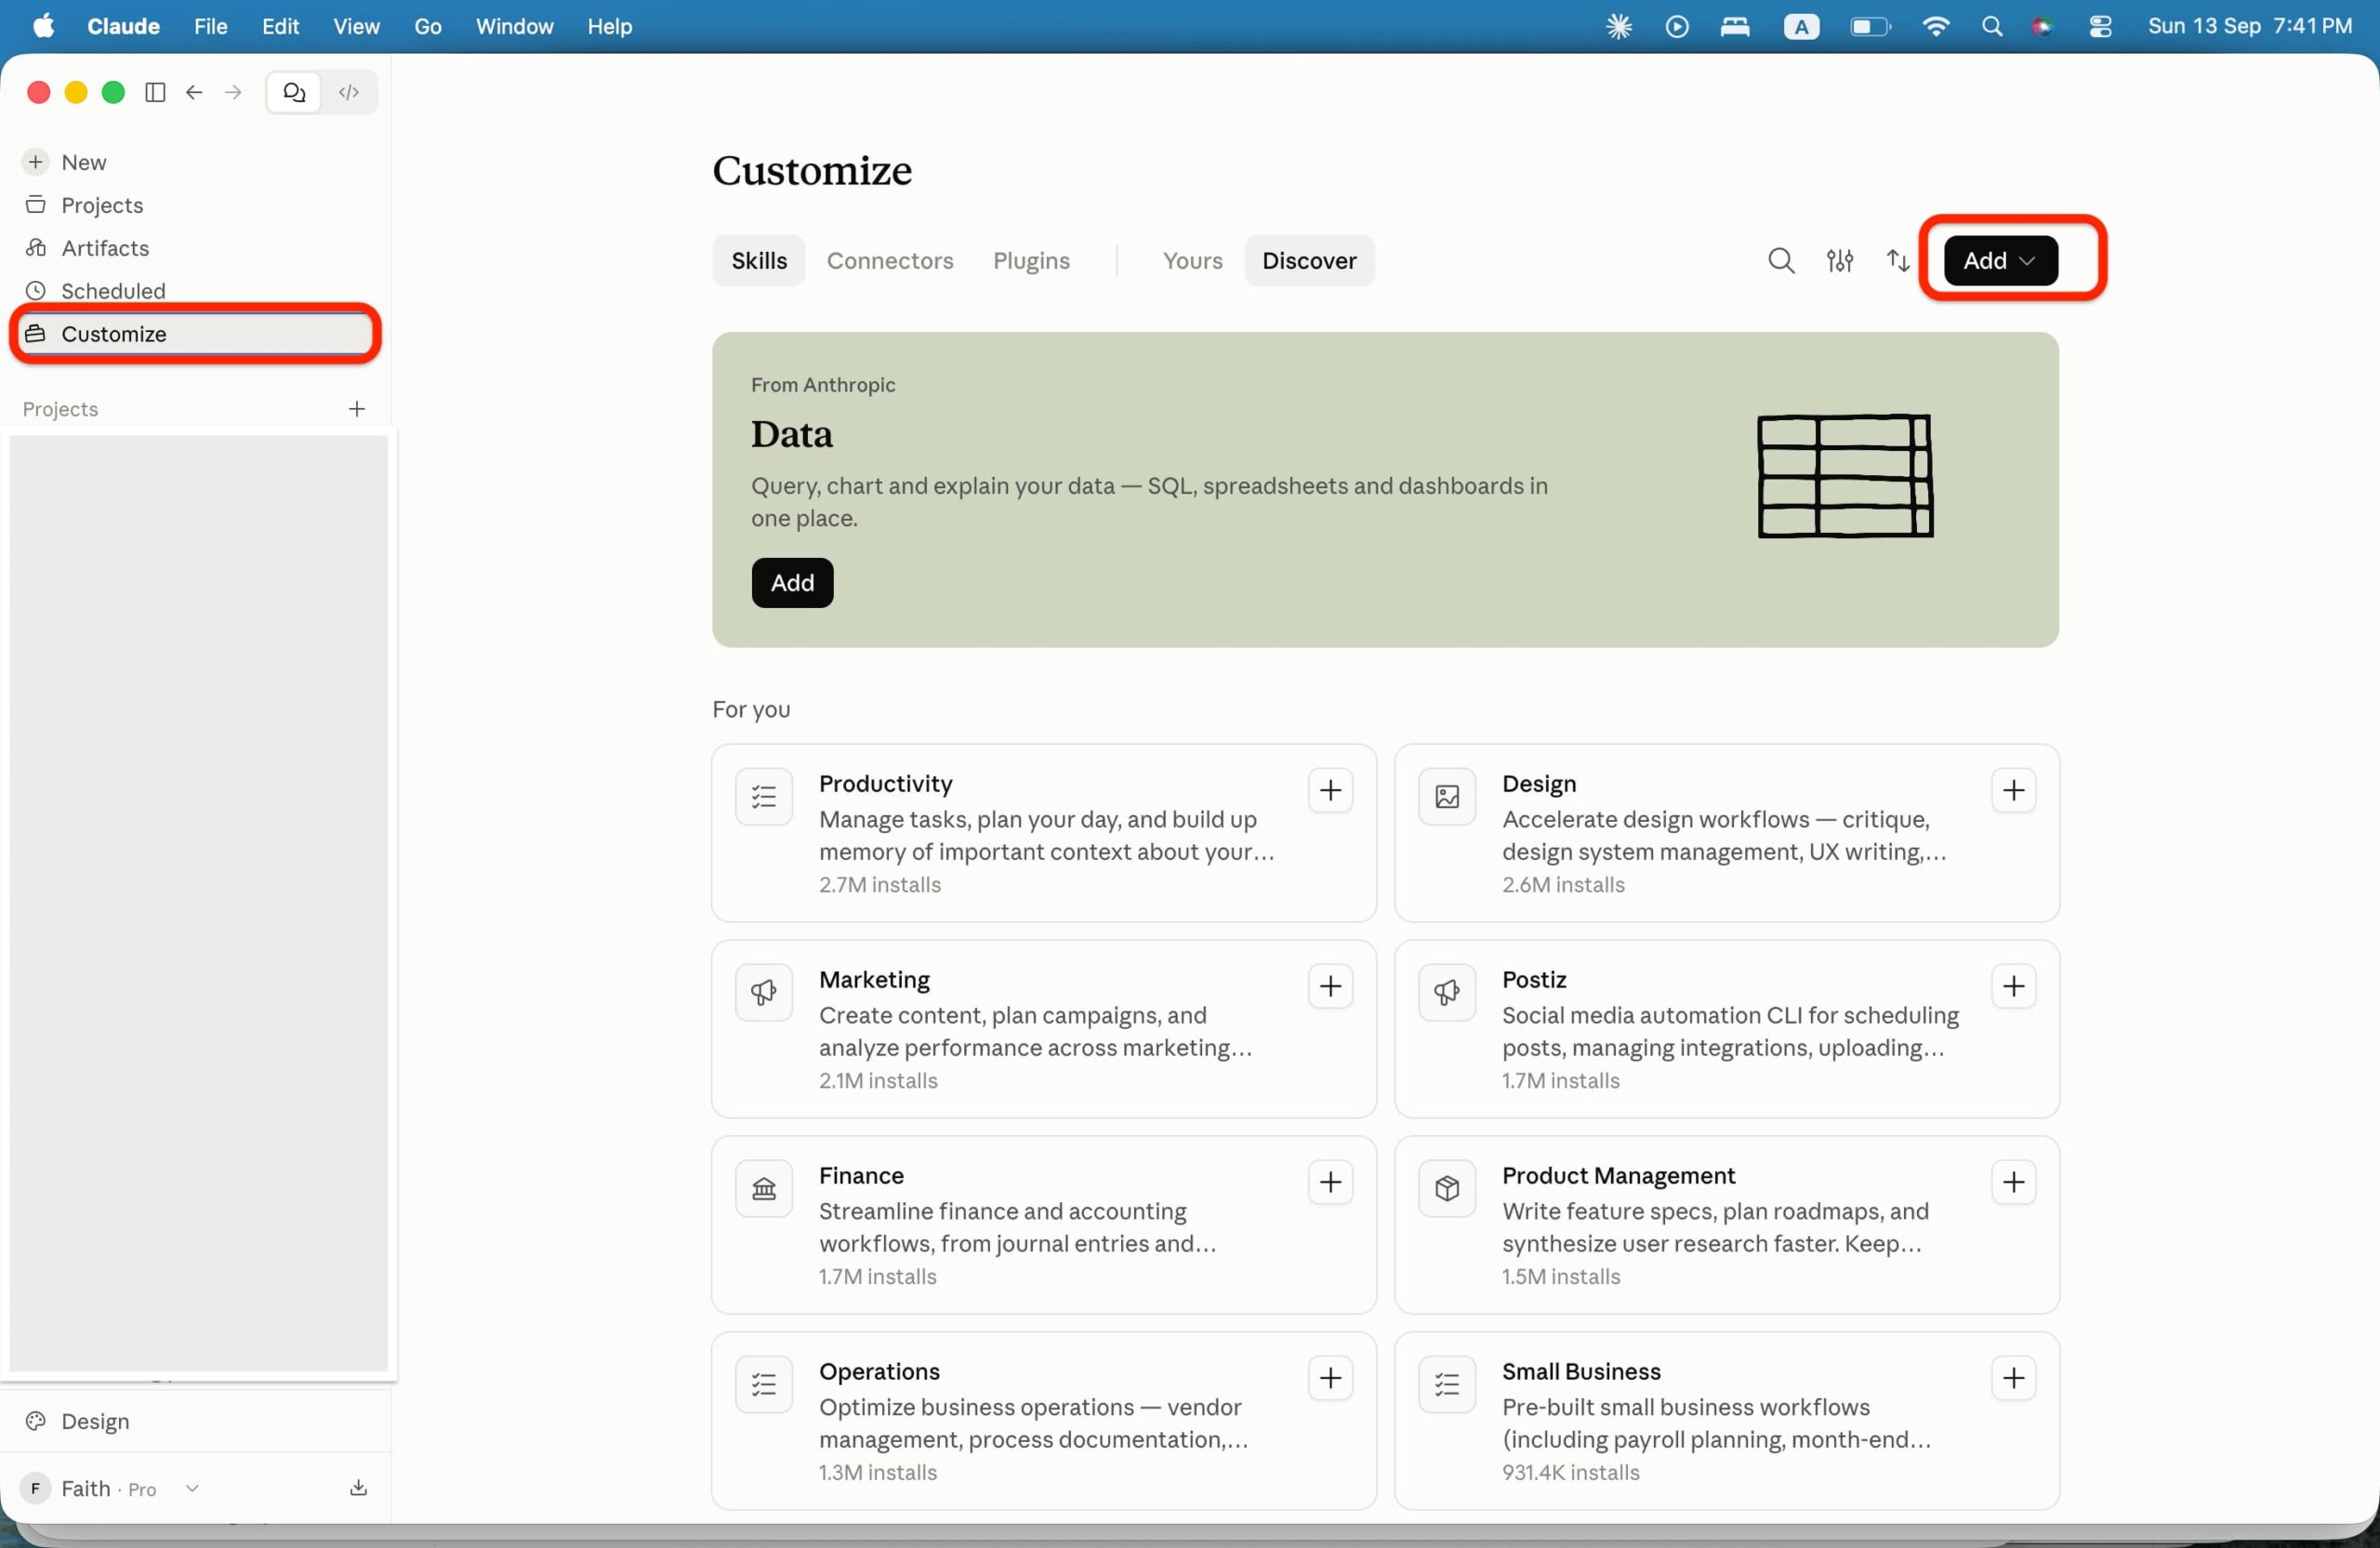Open Spotlight search in menu bar
Screen dimensions: 2380x1548
click(1991, 26)
